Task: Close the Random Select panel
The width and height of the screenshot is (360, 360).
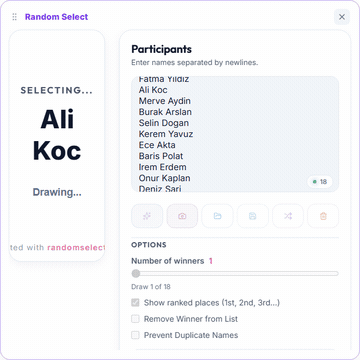Action: click(342, 17)
